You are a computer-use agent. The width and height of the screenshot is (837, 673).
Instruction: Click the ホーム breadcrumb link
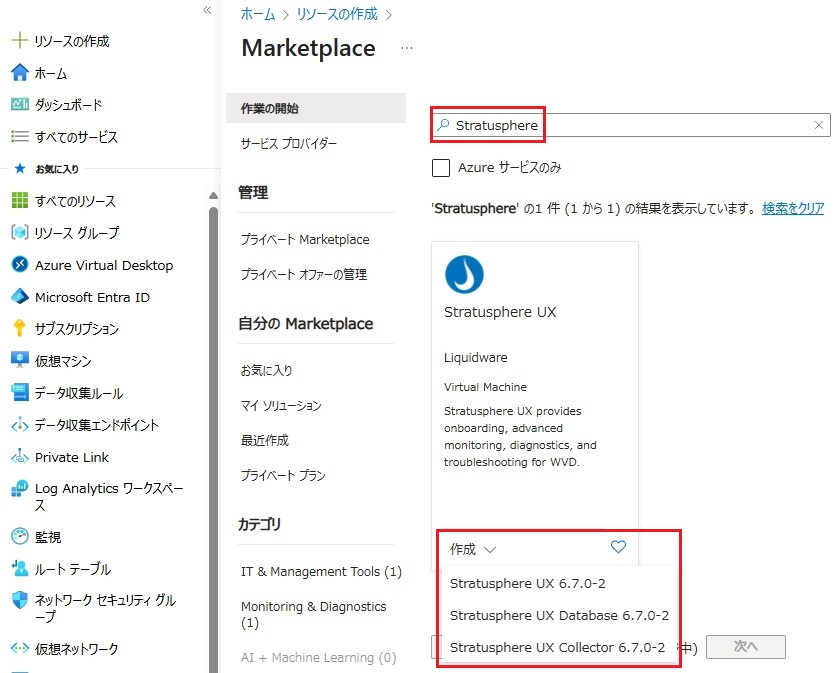pyautogui.click(x=258, y=14)
